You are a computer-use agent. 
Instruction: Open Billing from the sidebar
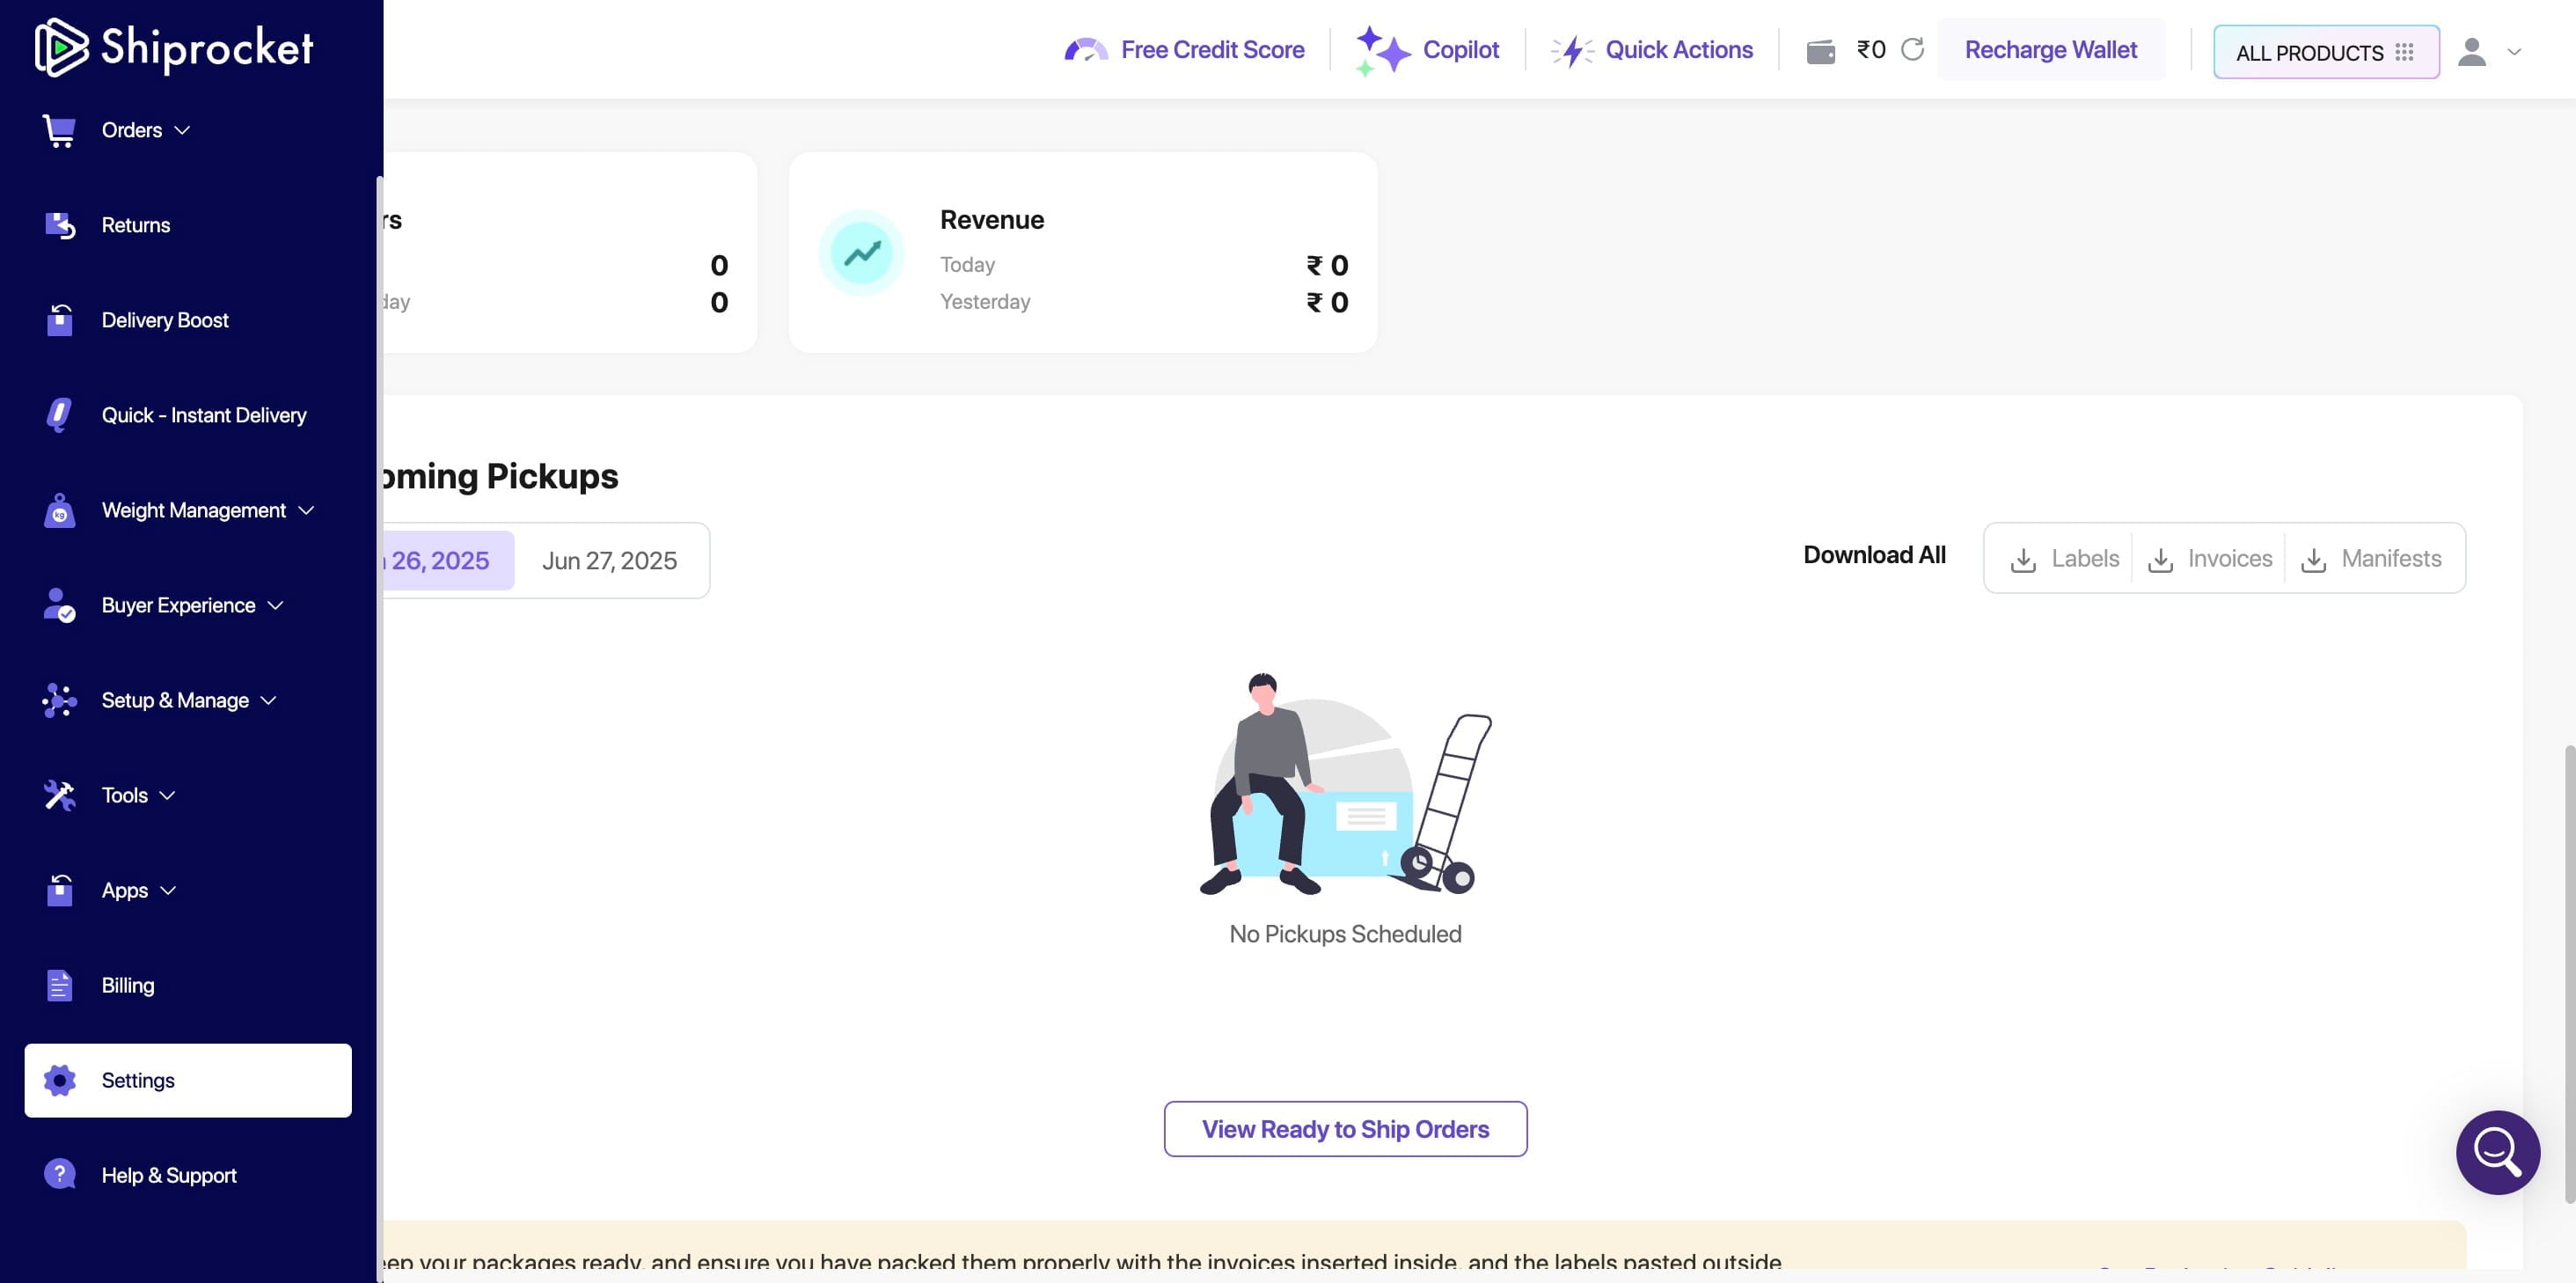[128, 985]
